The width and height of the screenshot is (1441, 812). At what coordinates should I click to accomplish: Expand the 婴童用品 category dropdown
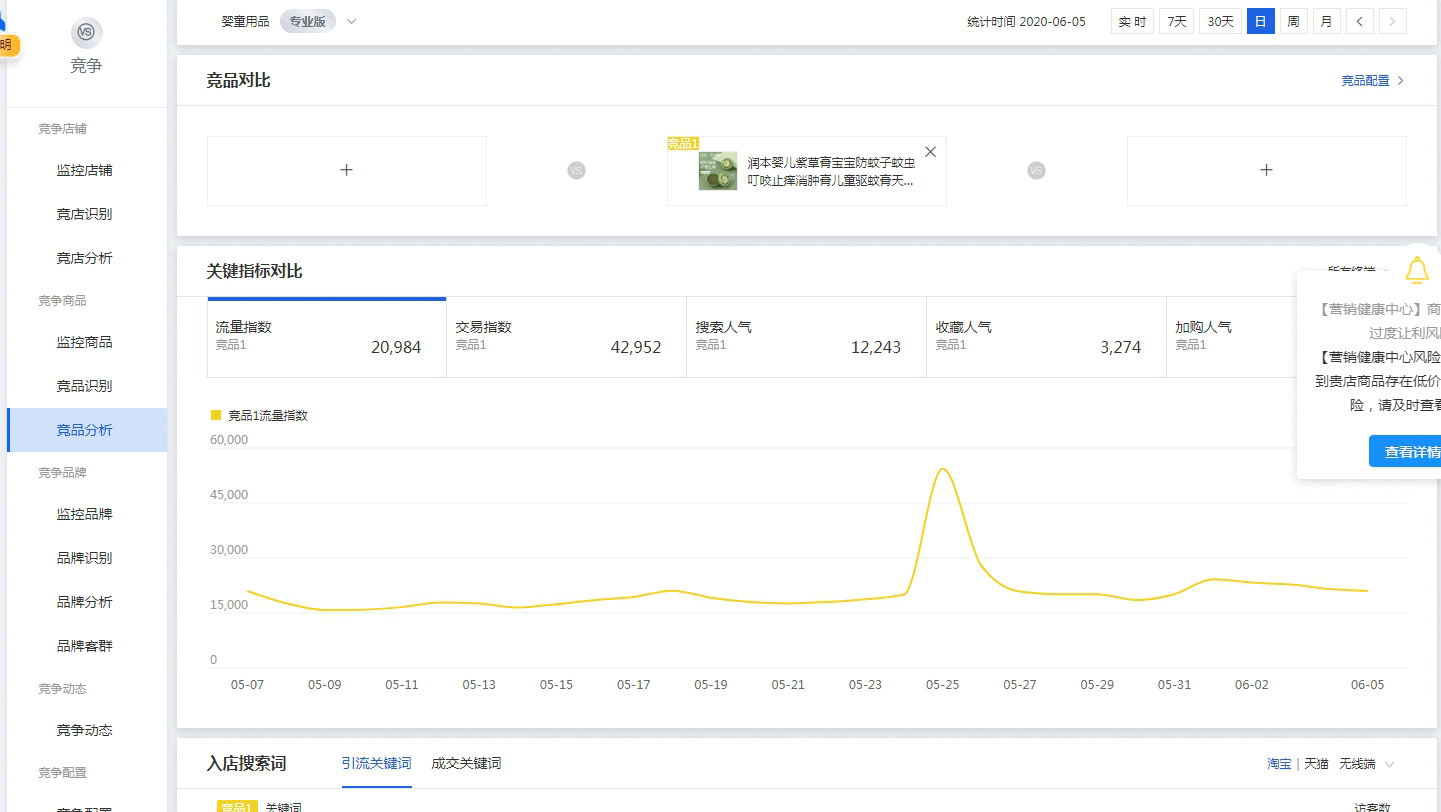click(x=351, y=22)
